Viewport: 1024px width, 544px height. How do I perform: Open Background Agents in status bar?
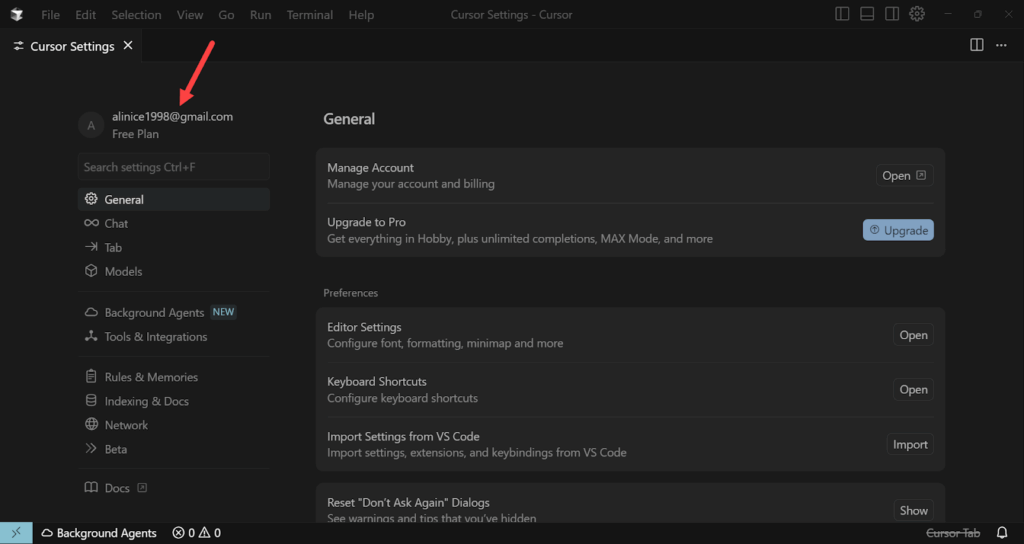[x=99, y=533]
